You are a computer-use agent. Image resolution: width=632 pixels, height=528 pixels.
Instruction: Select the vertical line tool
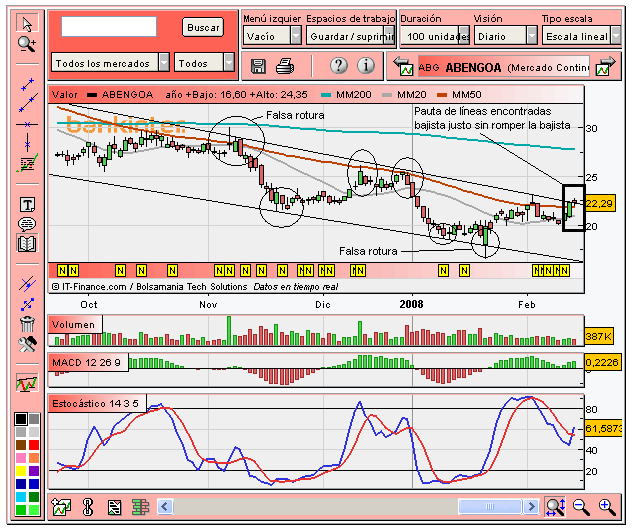pos(27,143)
